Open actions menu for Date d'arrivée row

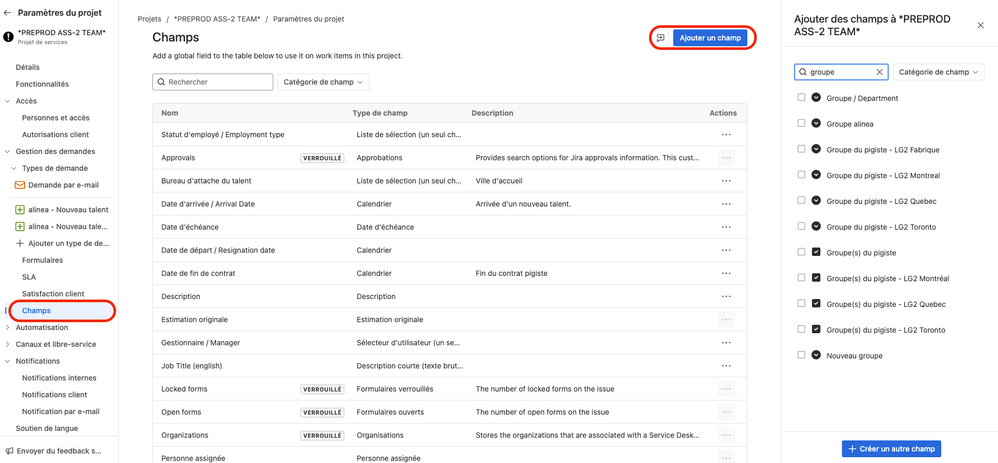coord(726,204)
